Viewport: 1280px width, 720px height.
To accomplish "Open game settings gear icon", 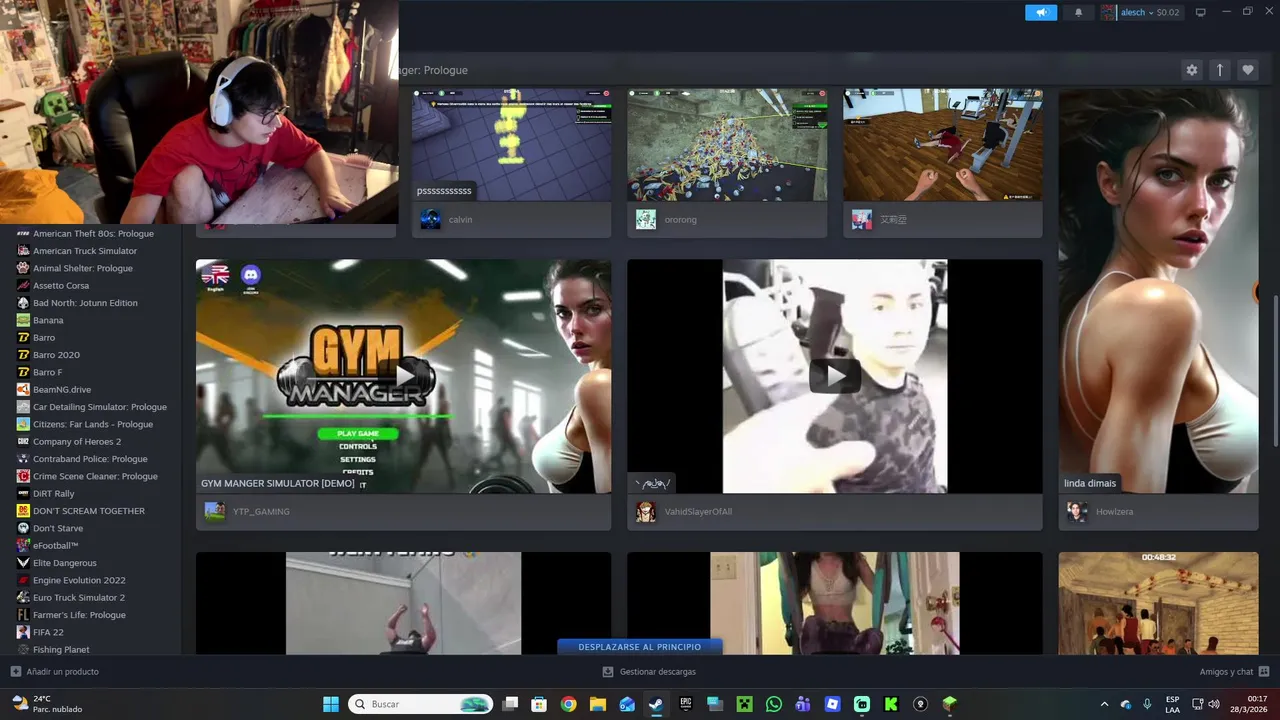I will point(1191,70).
